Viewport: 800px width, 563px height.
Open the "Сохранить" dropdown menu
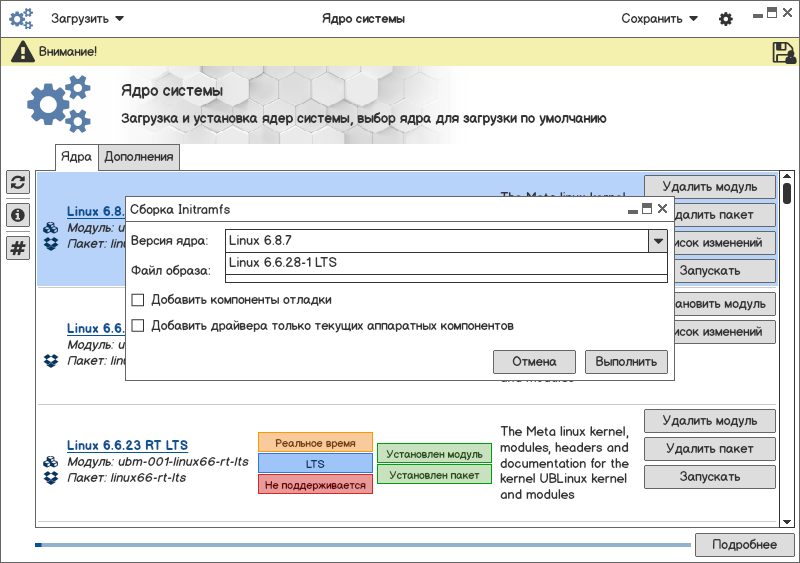659,19
